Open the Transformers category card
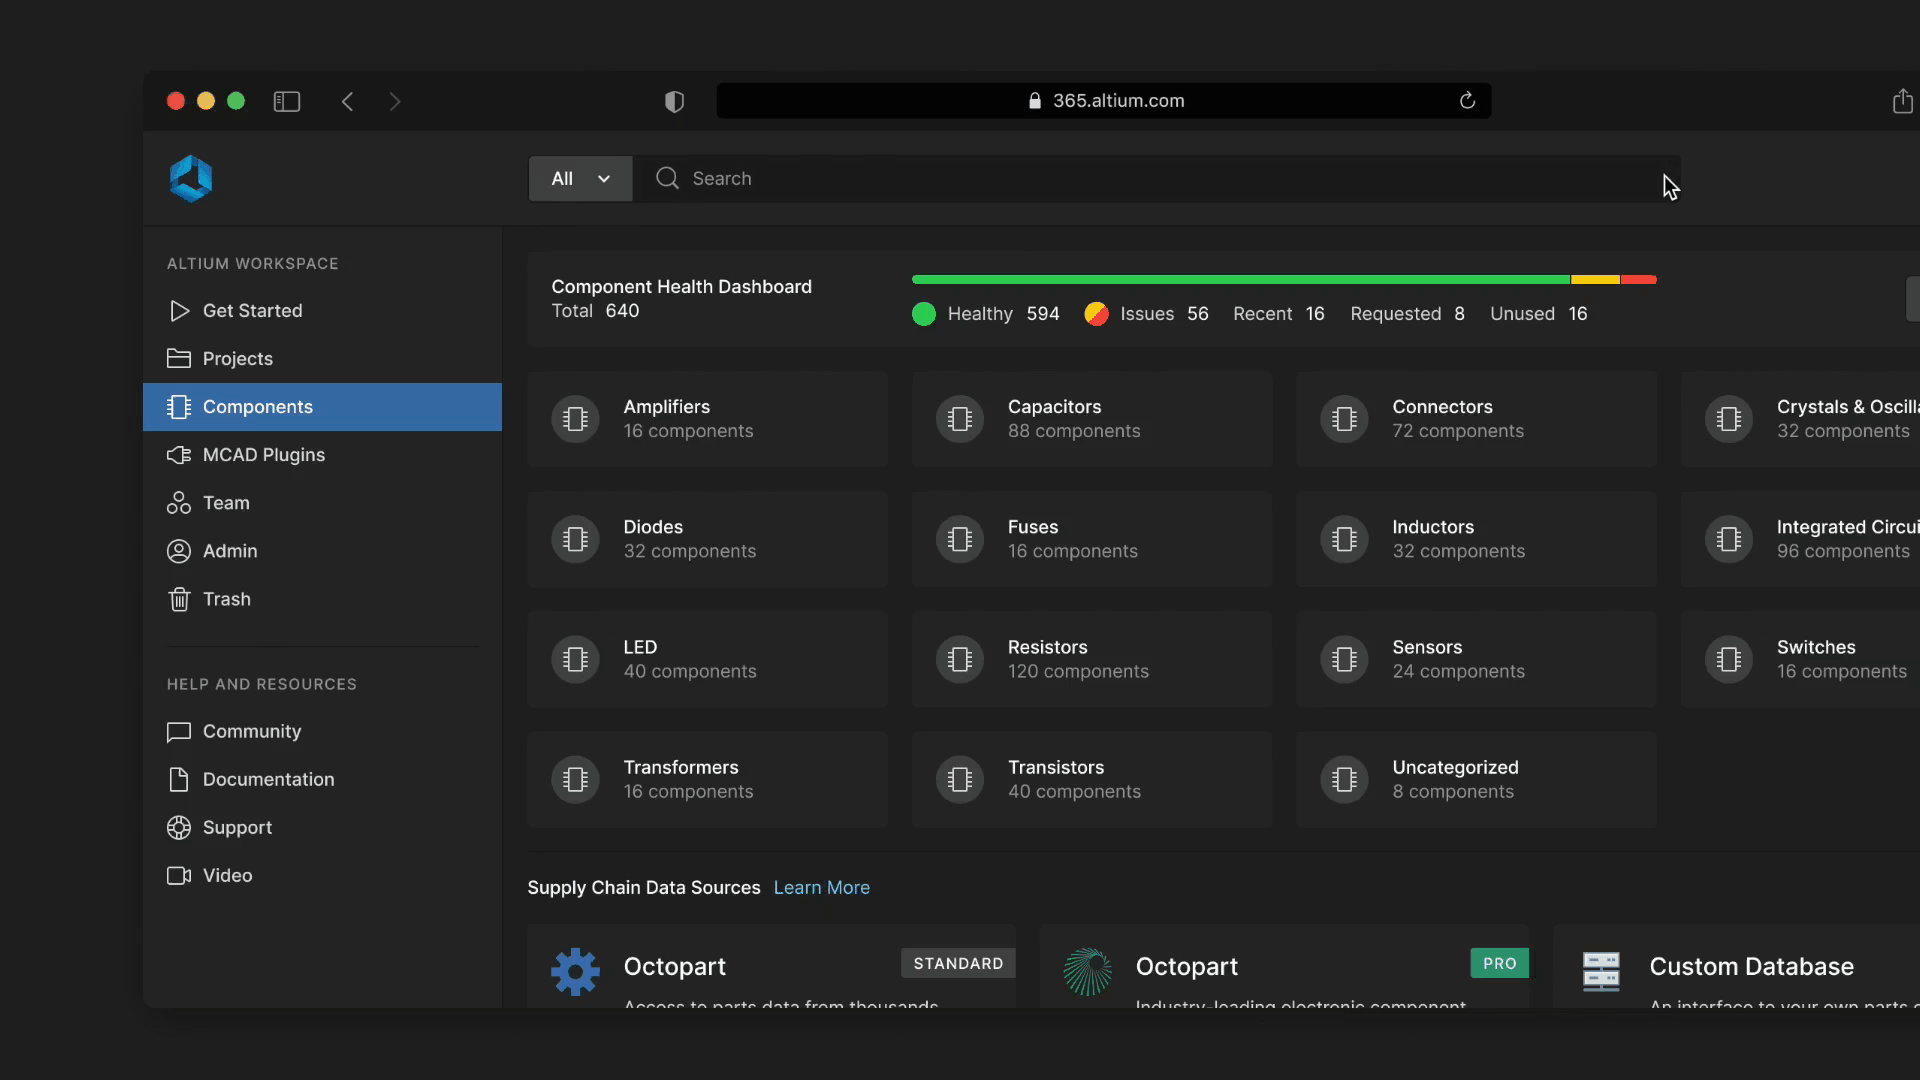The image size is (1920, 1080). (707, 779)
